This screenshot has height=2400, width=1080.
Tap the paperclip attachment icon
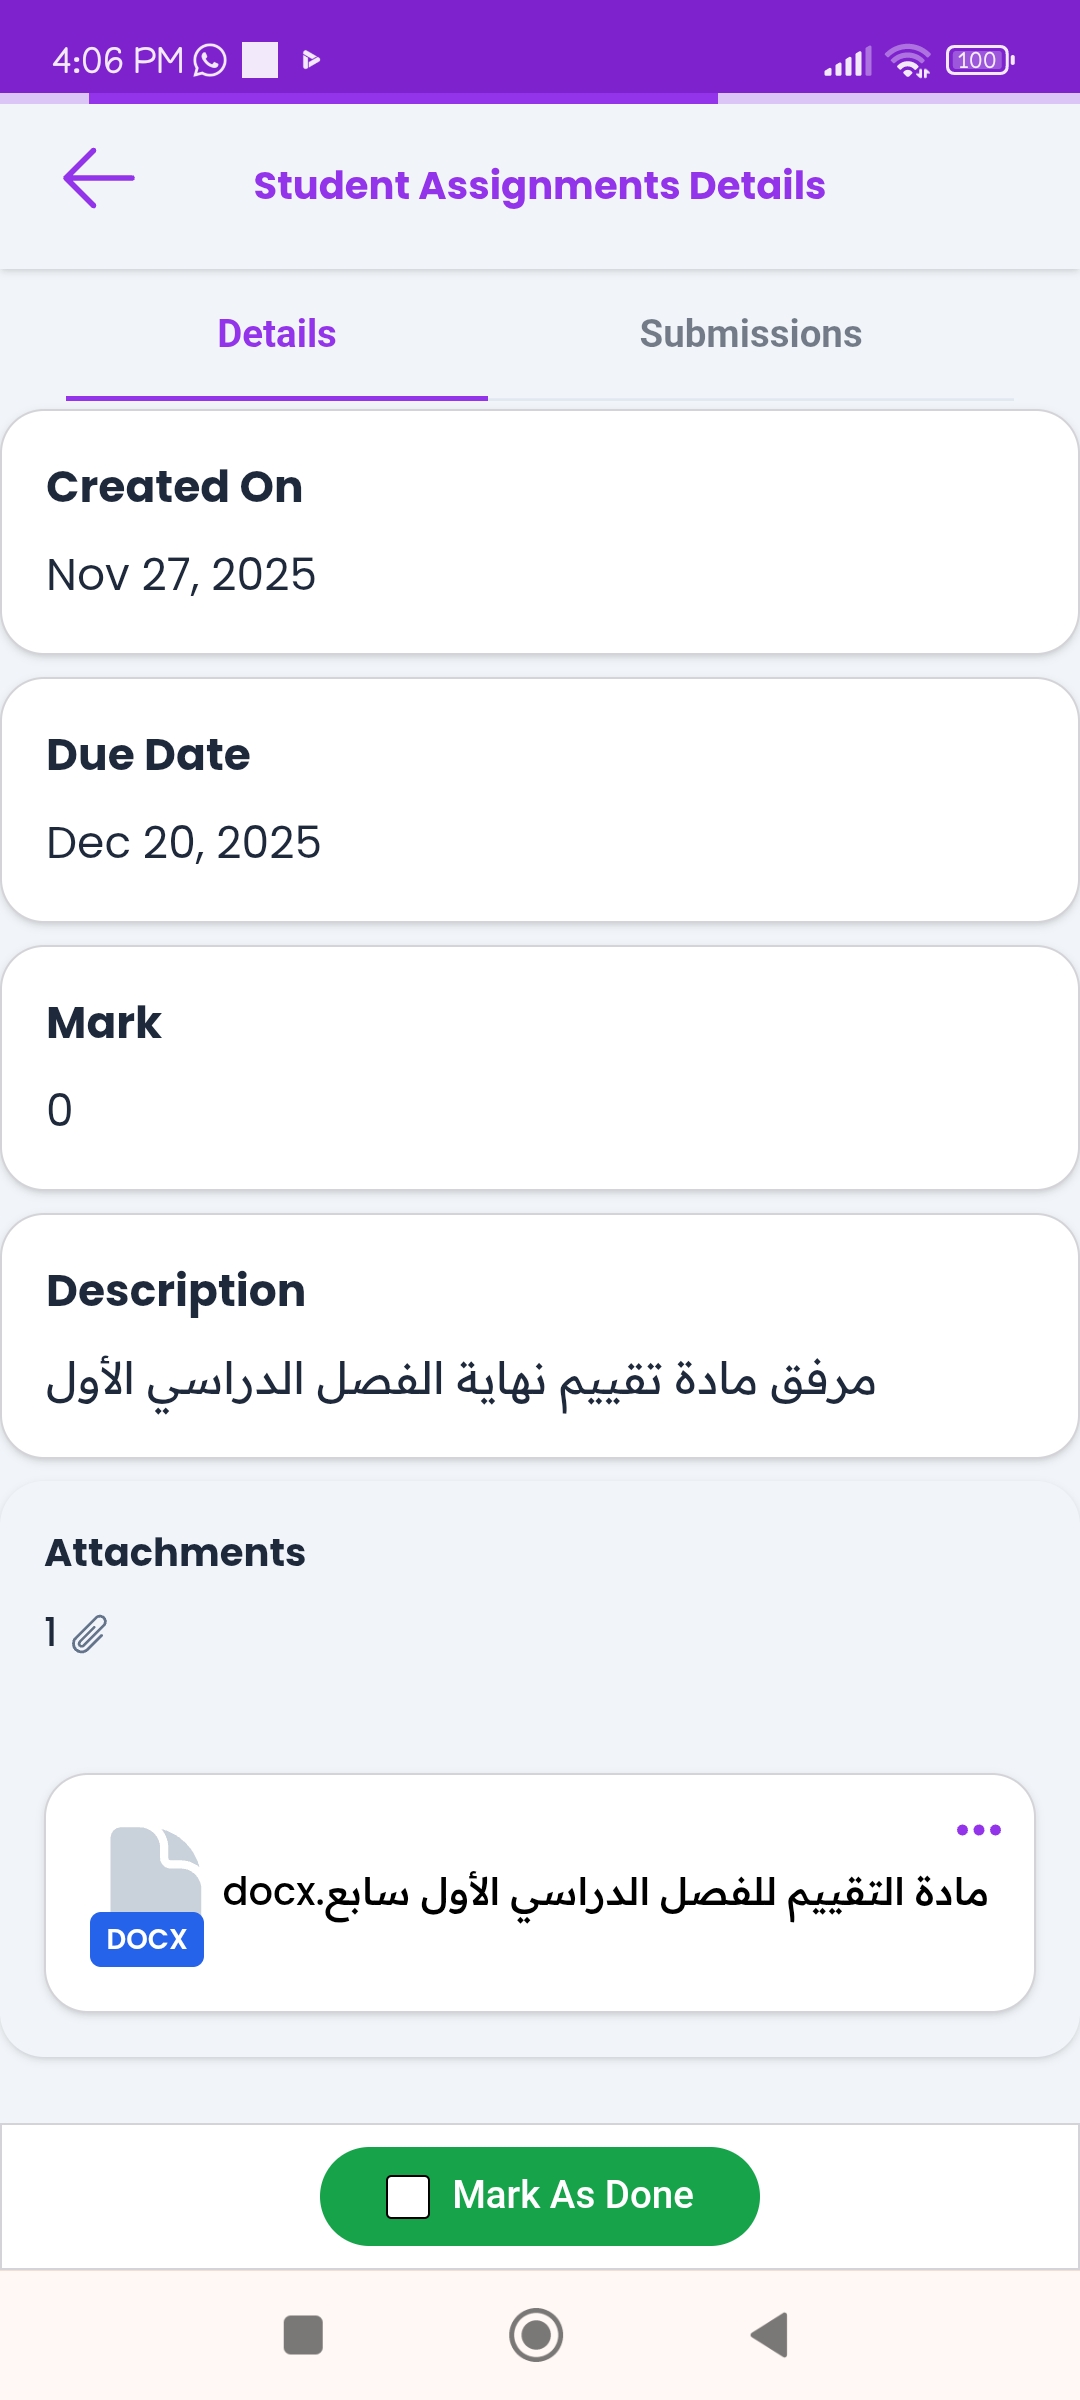click(89, 1633)
